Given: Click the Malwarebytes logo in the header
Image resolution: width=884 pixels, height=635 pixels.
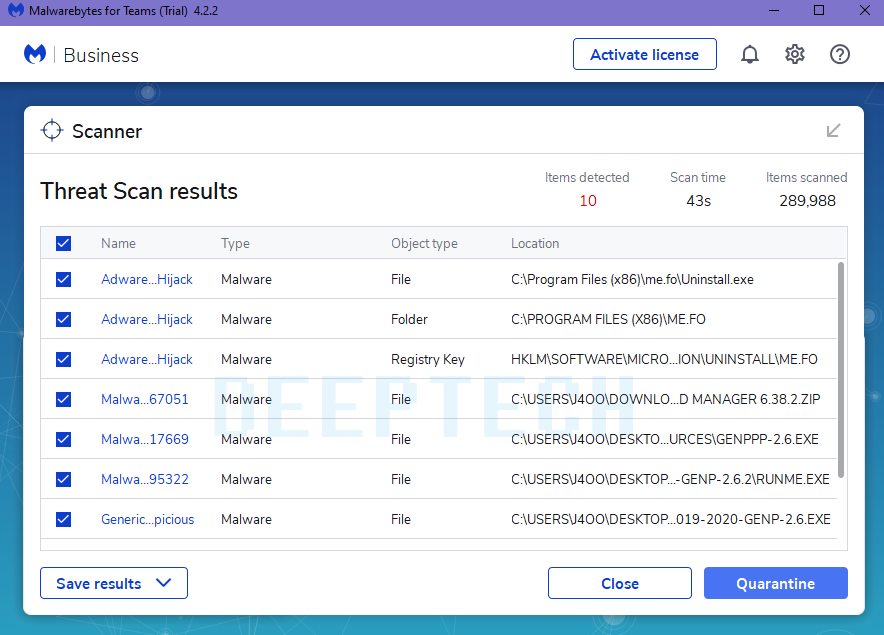Looking at the screenshot, I should (x=35, y=55).
